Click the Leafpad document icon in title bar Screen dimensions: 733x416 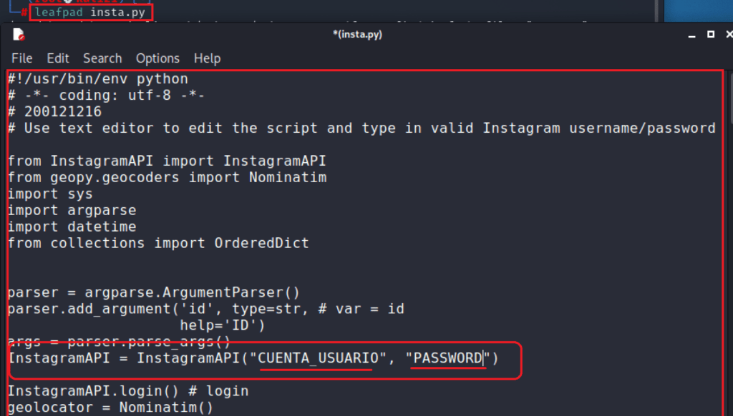19,35
